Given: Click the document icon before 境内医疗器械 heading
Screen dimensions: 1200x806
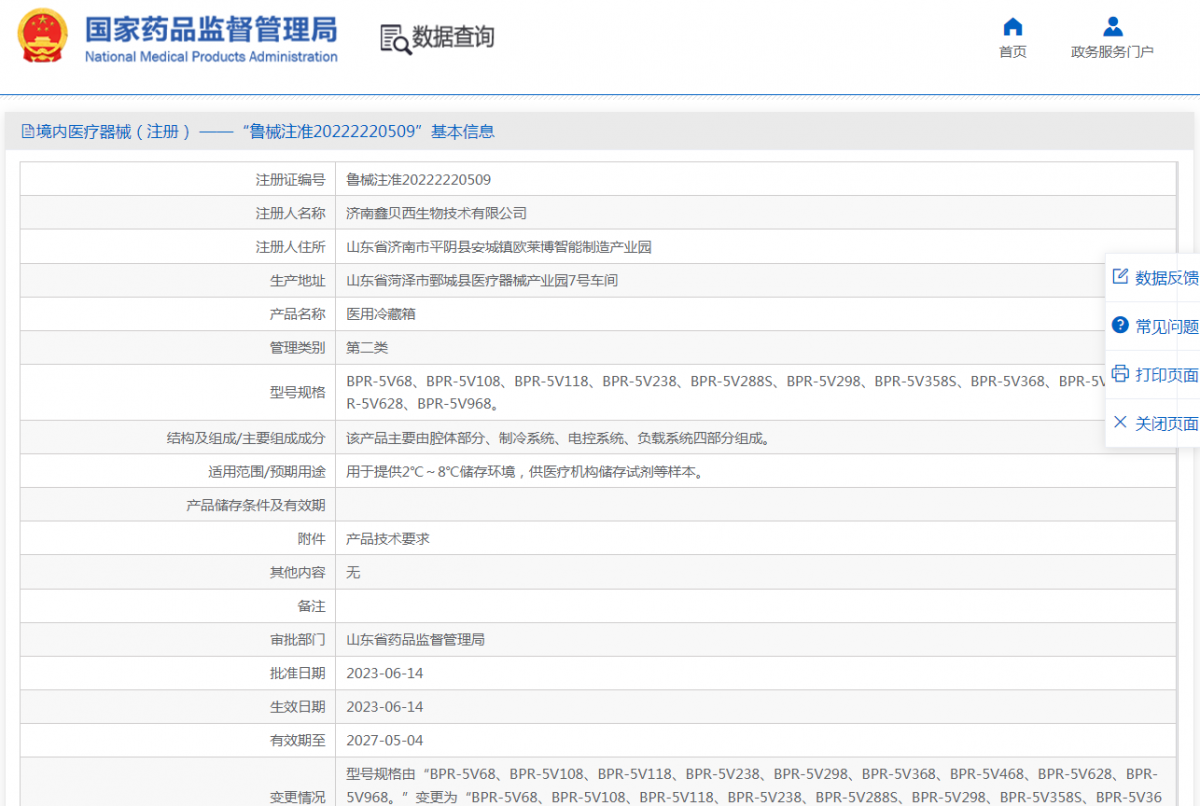Looking at the screenshot, I should pyautogui.click(x=27, y=131).
